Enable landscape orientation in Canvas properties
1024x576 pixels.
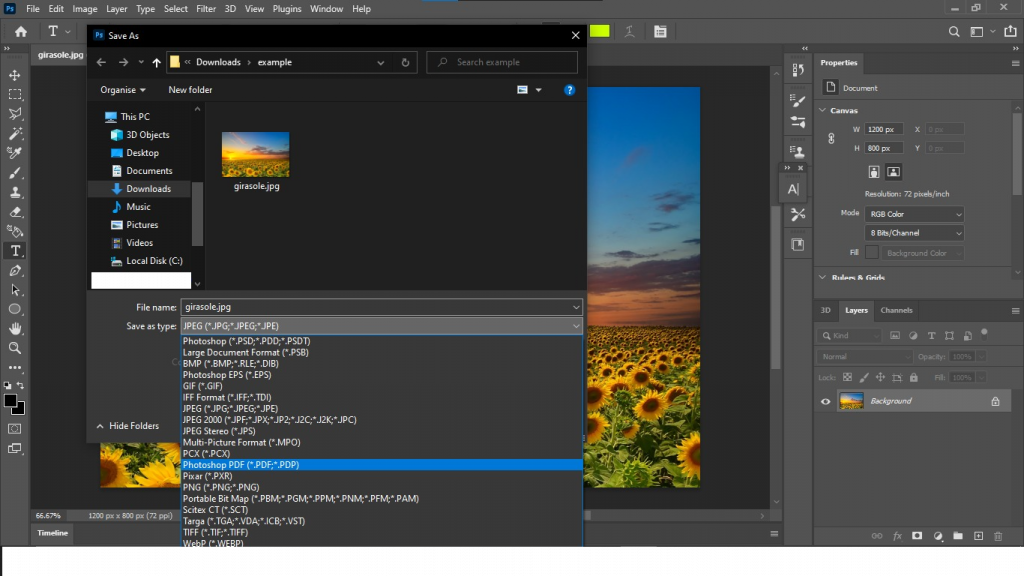(893, 172)
